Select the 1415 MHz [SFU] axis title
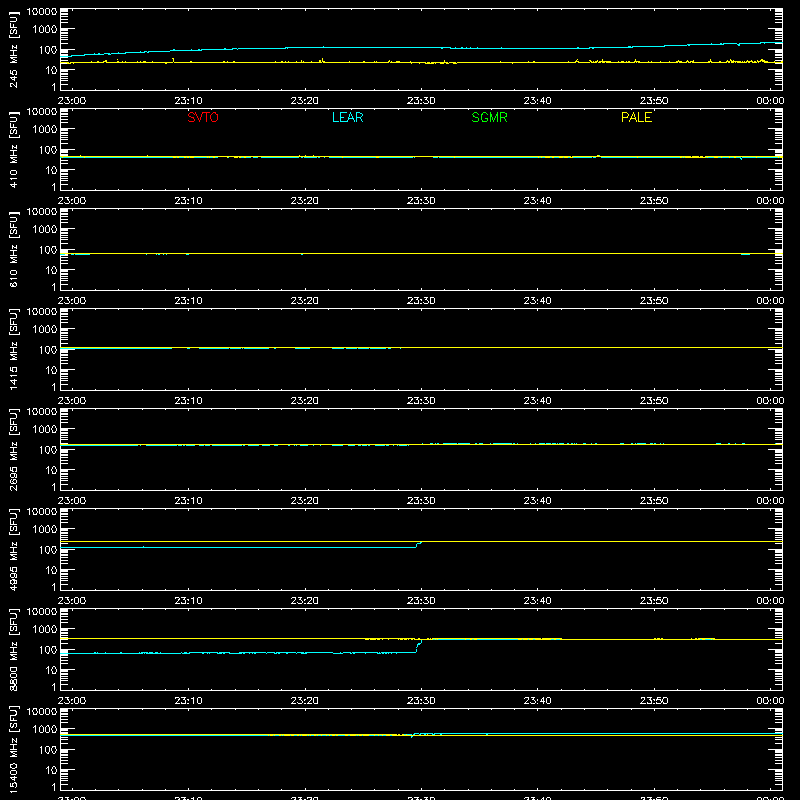 [x=13, y=350]
